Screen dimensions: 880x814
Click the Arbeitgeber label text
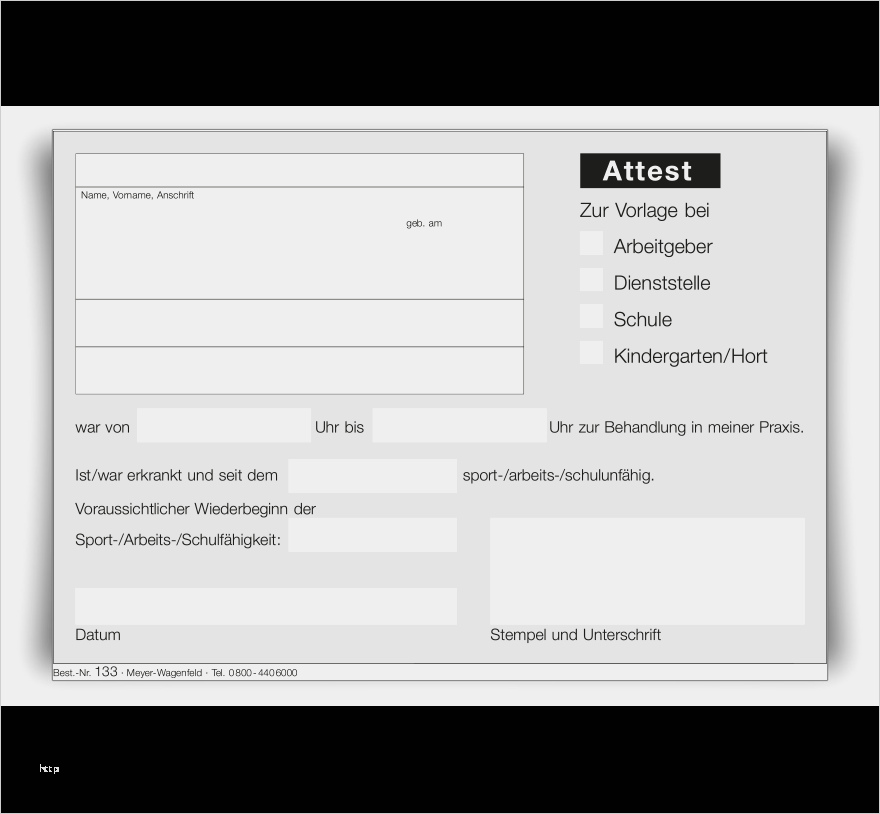point(663,247)
